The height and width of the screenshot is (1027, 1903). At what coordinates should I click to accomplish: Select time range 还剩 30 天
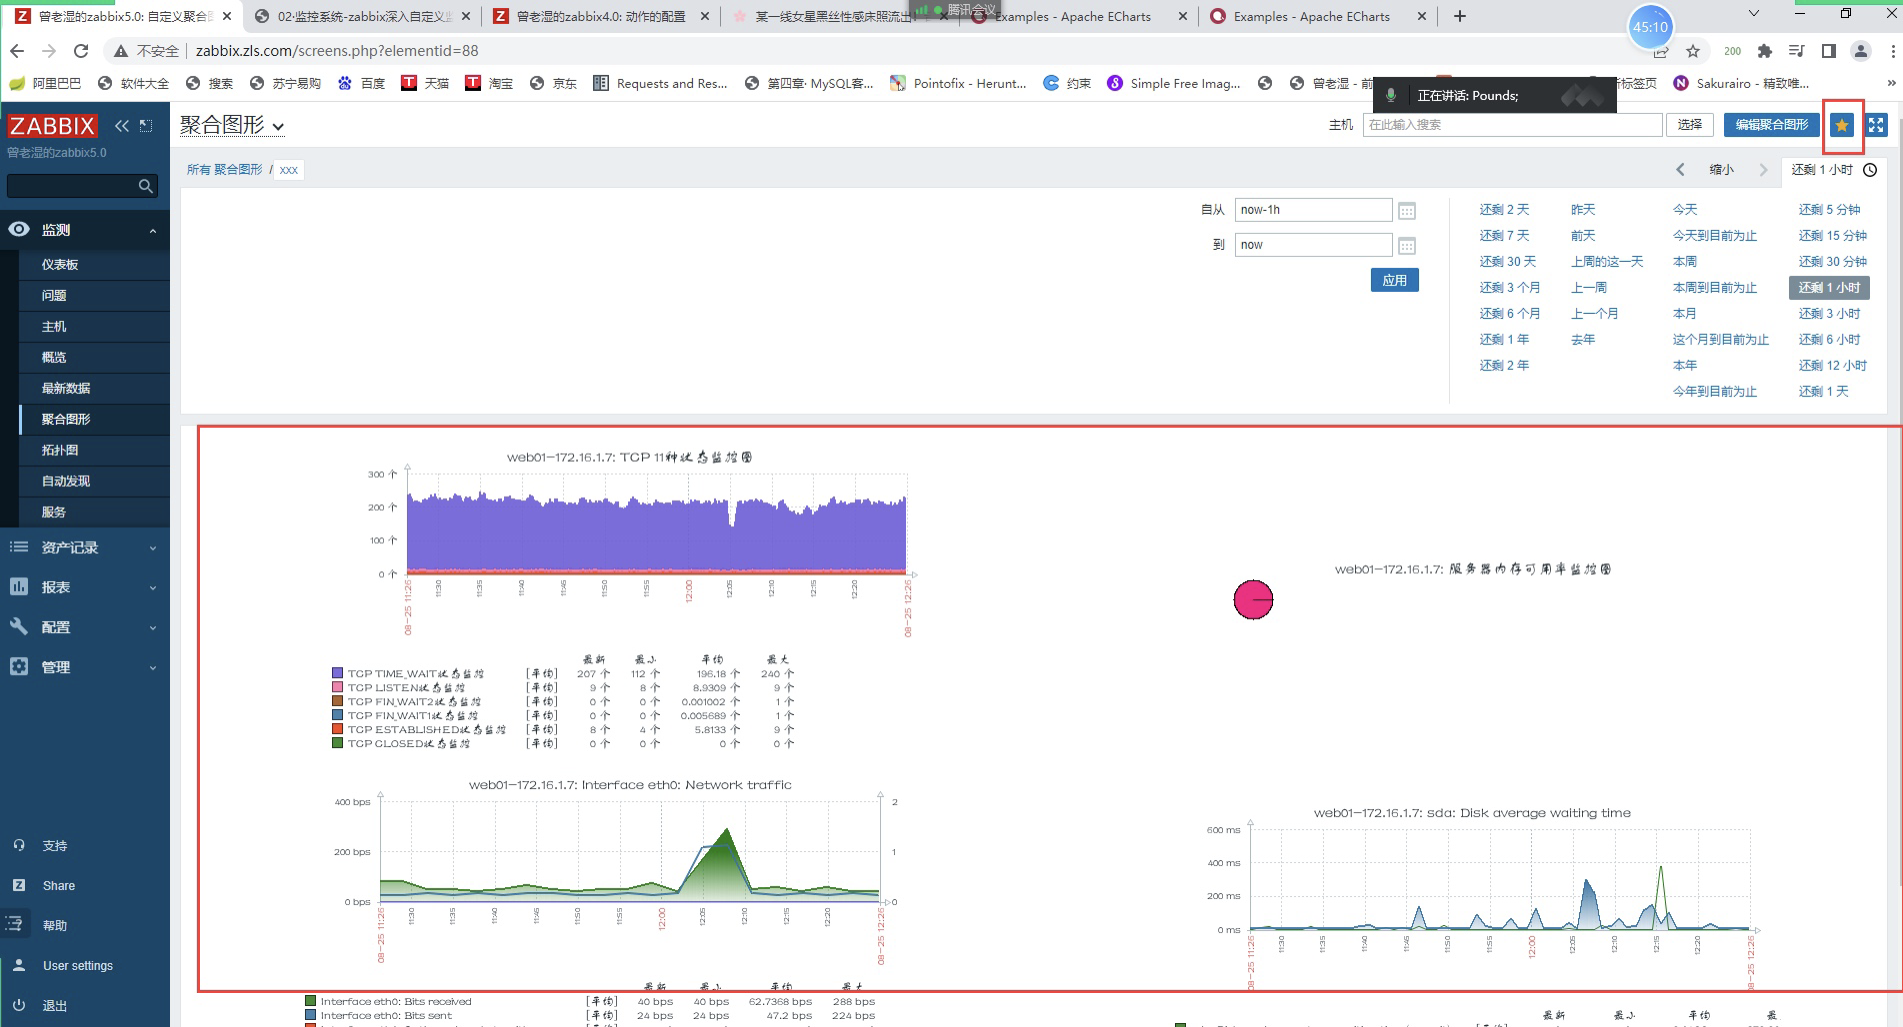1507,262
